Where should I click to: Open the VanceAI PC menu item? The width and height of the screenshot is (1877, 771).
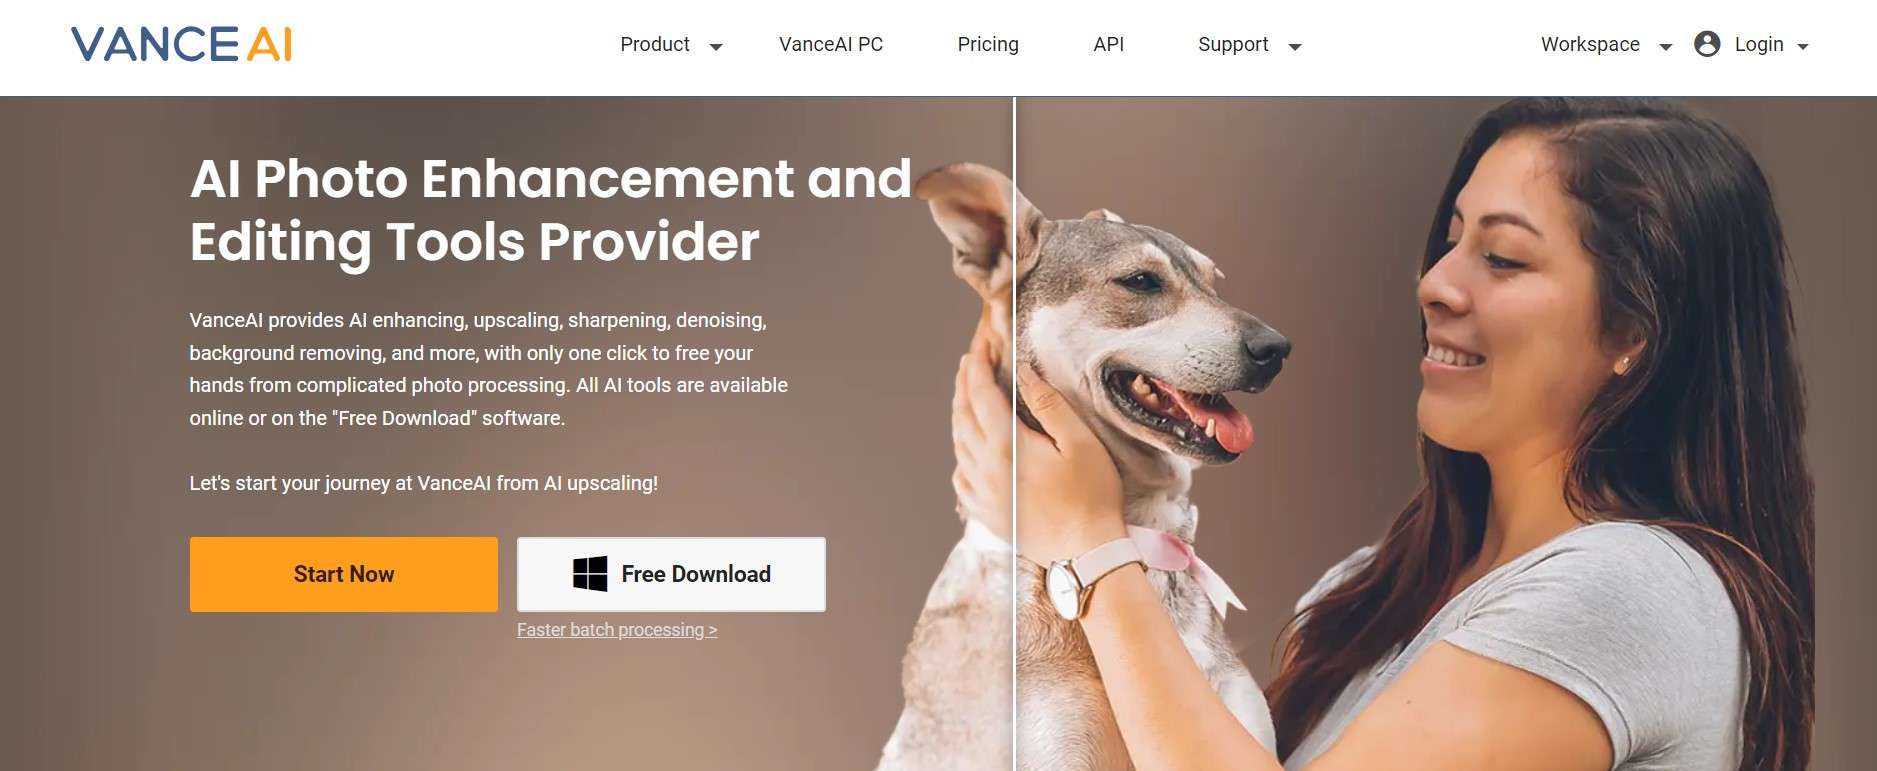(x=831, y=44)
